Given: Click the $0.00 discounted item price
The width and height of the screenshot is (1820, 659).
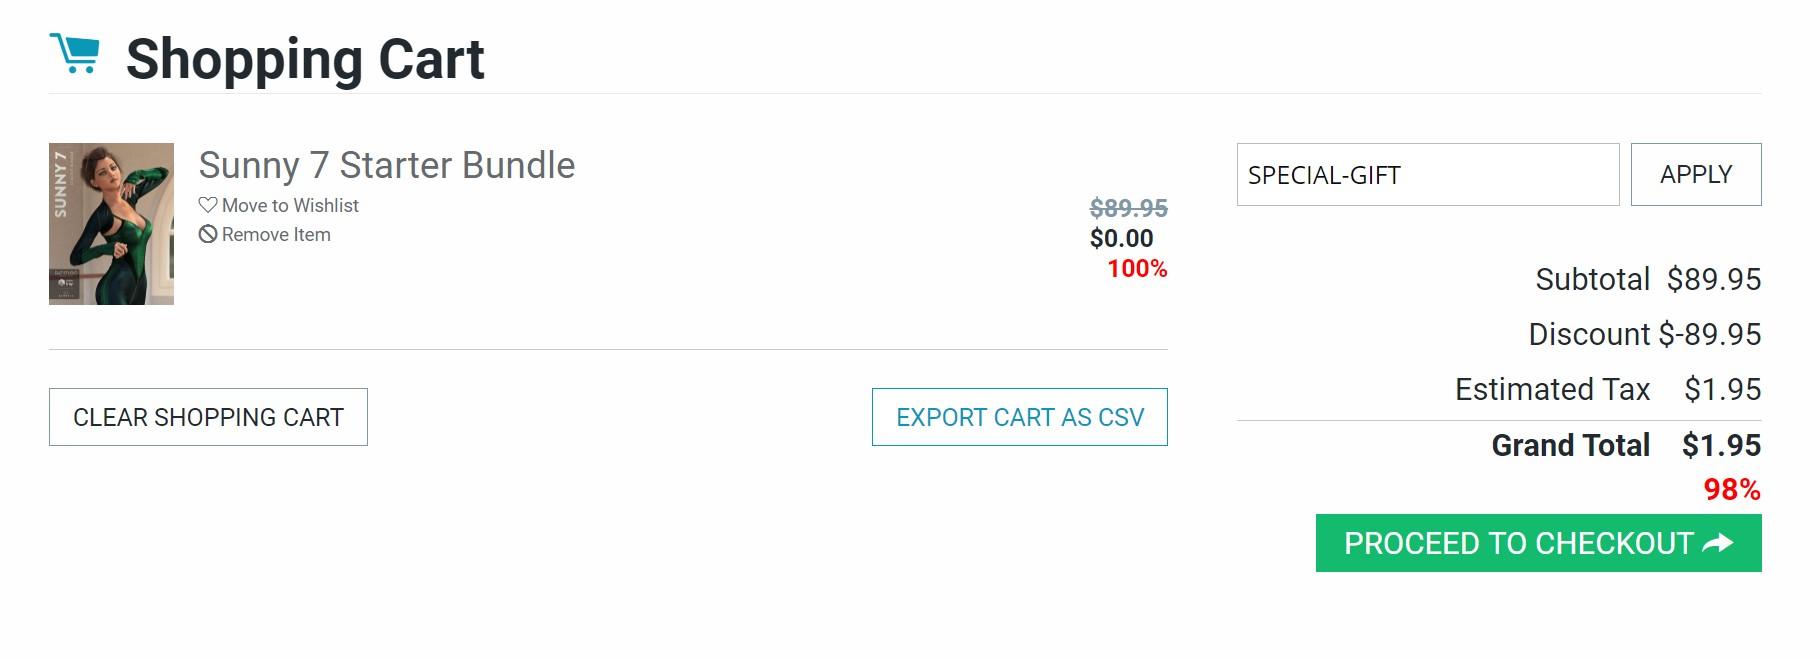Looking at the screenshot, I should [1121, 238].
